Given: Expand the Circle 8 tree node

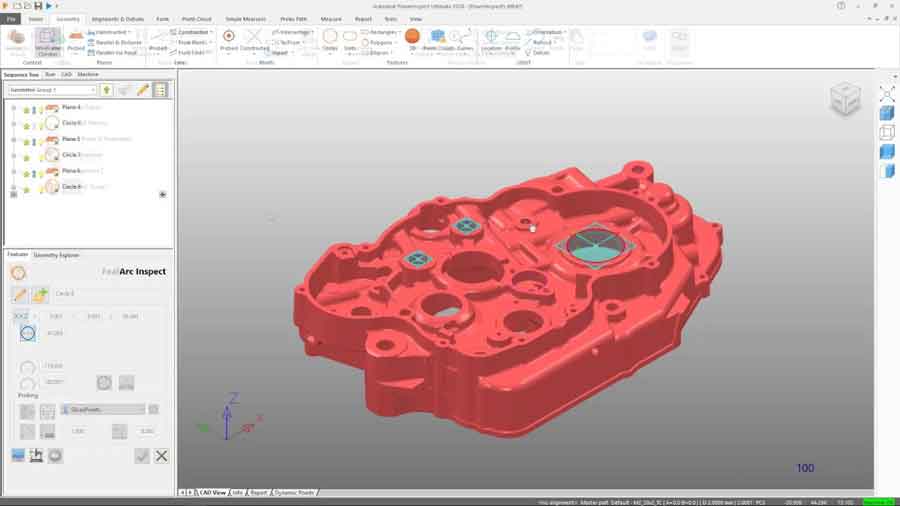Looking at the screenshot, I should point(14,187).
